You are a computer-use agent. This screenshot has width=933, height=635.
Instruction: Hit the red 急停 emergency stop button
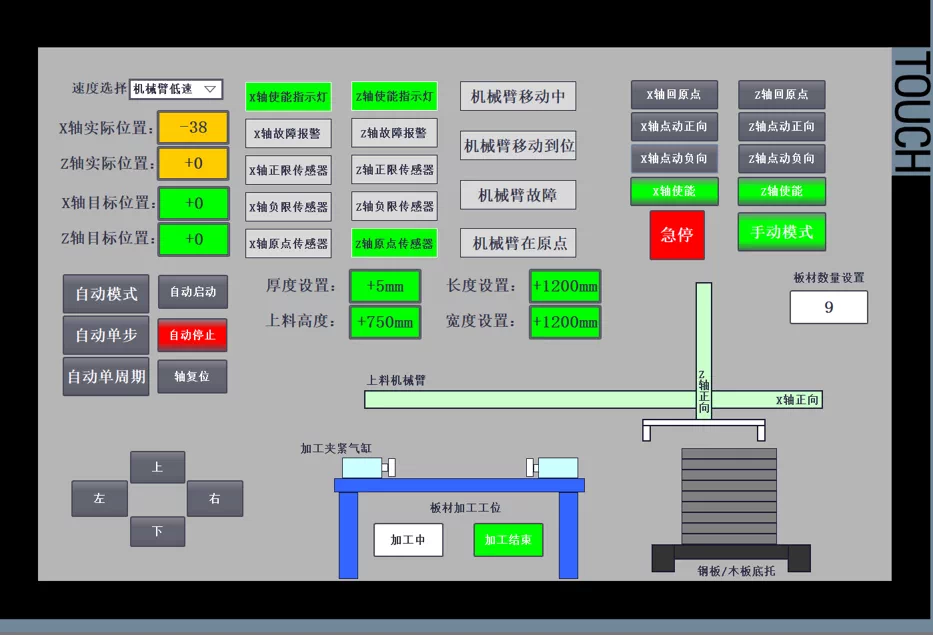click(677, 234)
